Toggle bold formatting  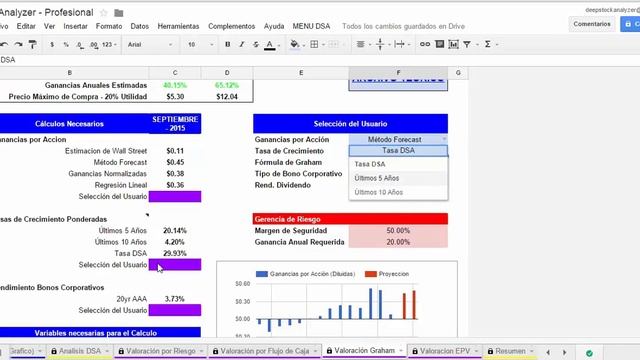(x=228, y=44)
